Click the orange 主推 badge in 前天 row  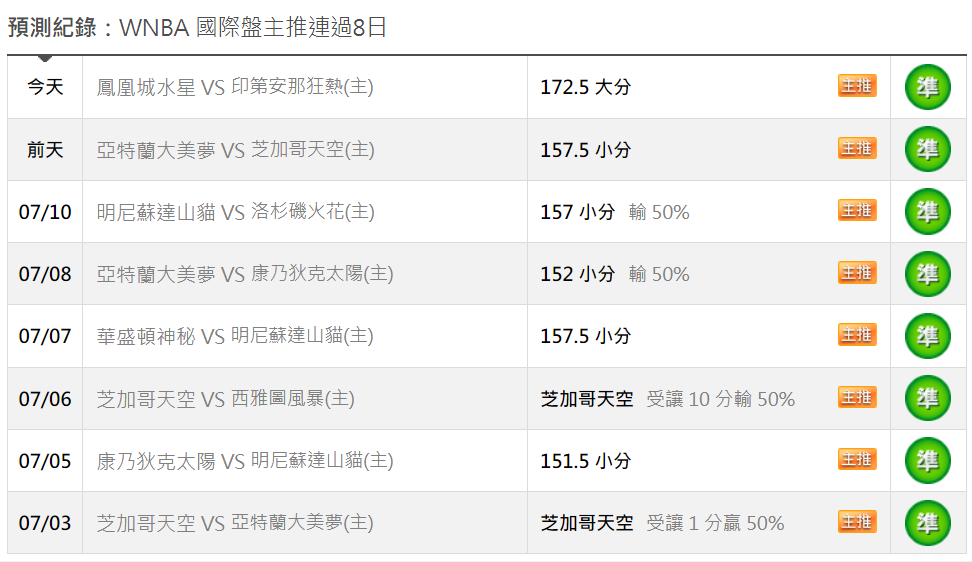(857, 149)
